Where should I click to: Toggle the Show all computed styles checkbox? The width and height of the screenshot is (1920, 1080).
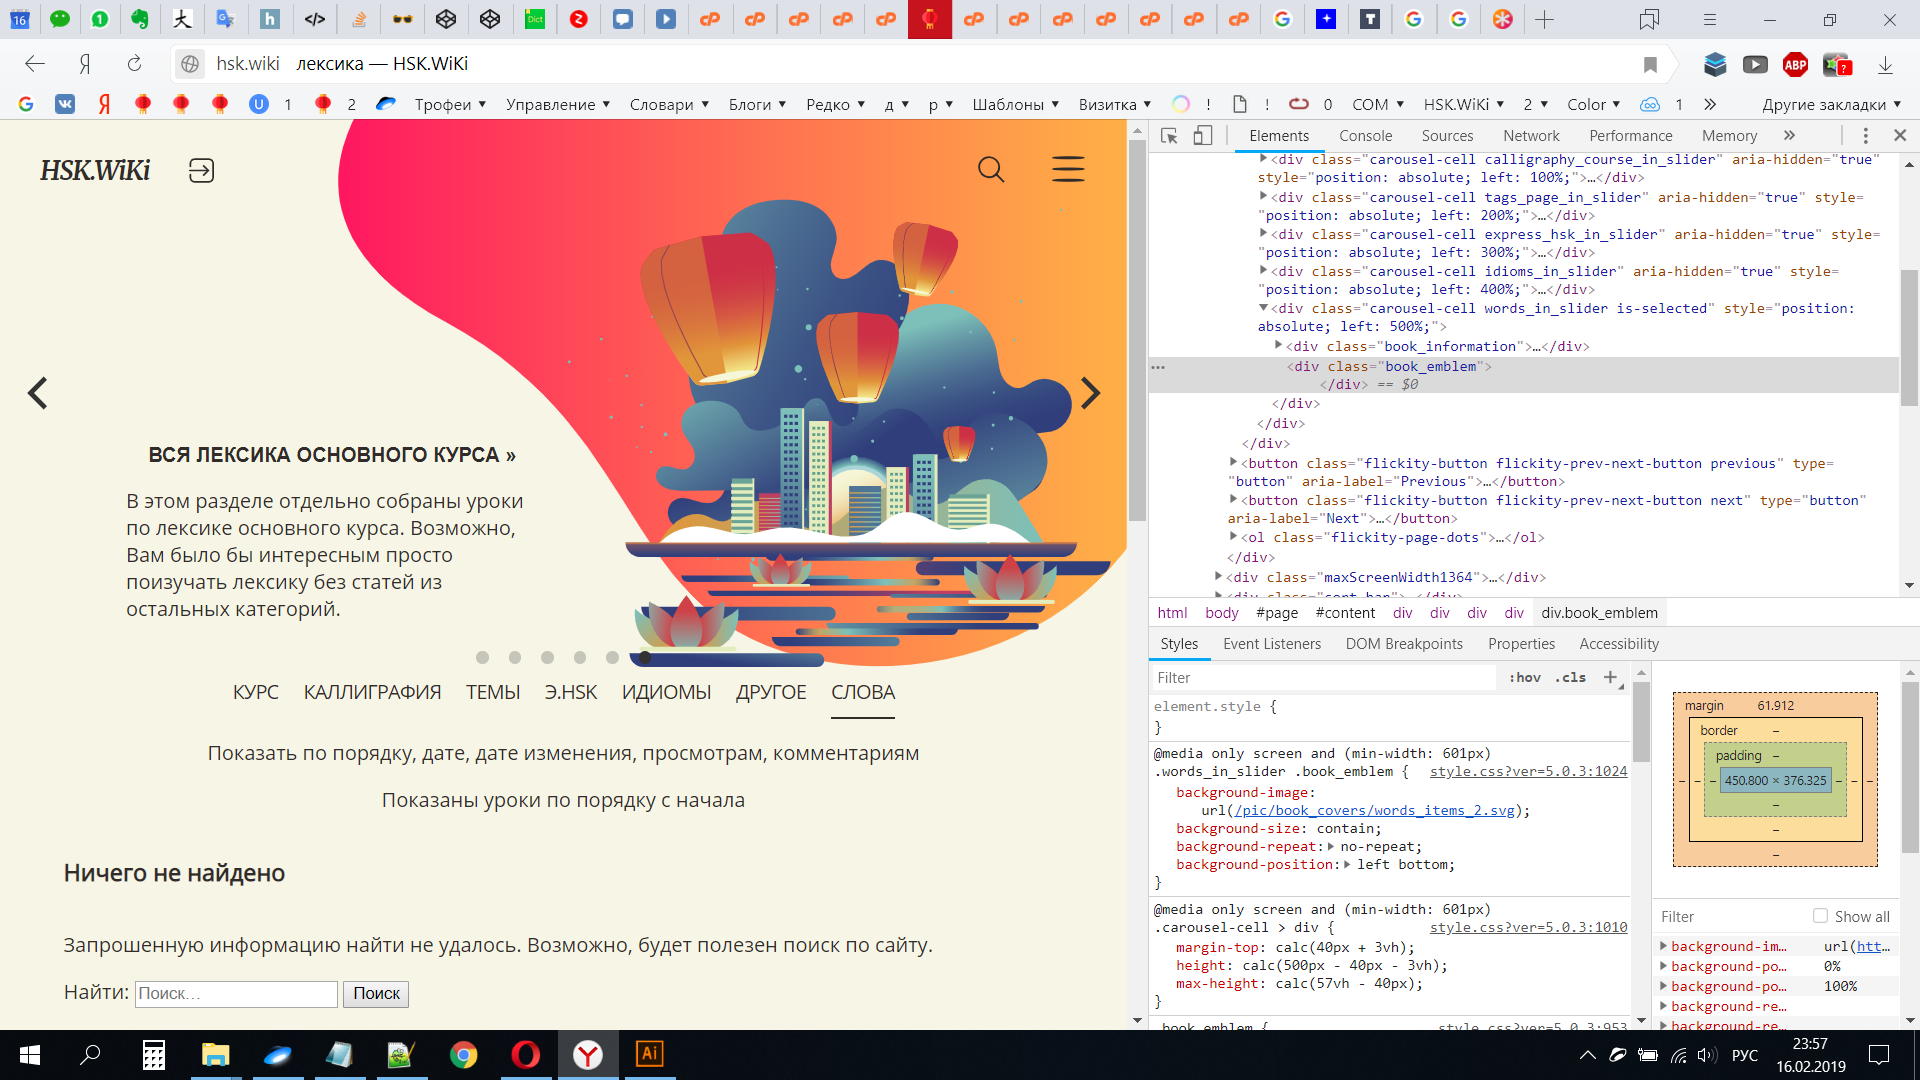1820,916
